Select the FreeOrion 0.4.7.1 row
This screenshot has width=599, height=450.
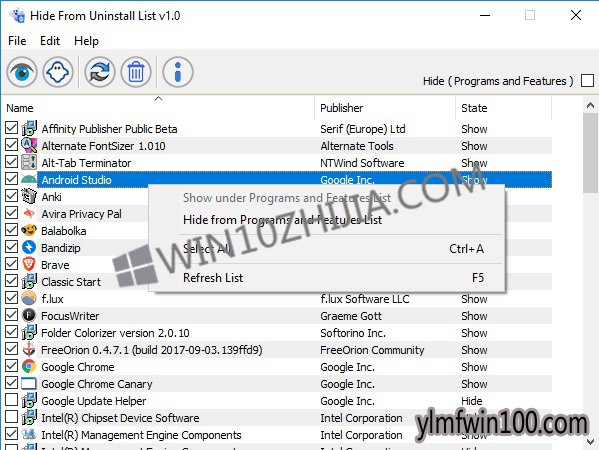pos(277,350)
